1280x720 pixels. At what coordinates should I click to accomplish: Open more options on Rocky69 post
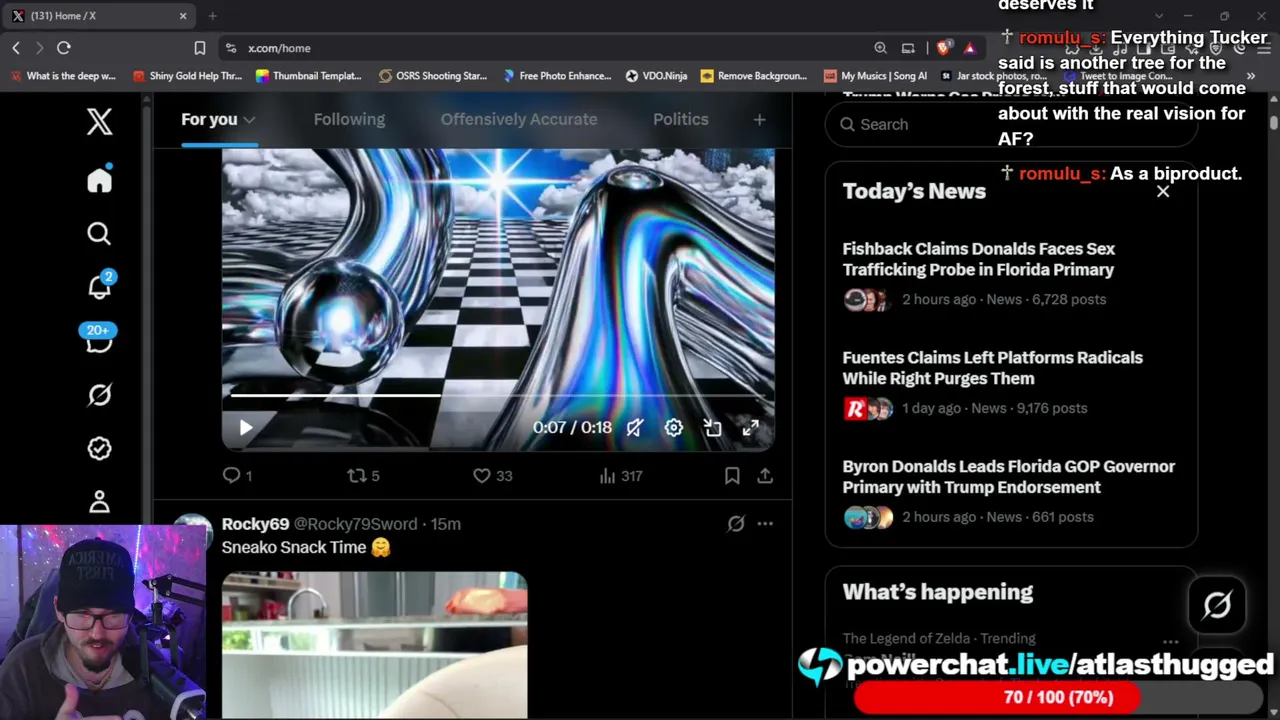765,524
